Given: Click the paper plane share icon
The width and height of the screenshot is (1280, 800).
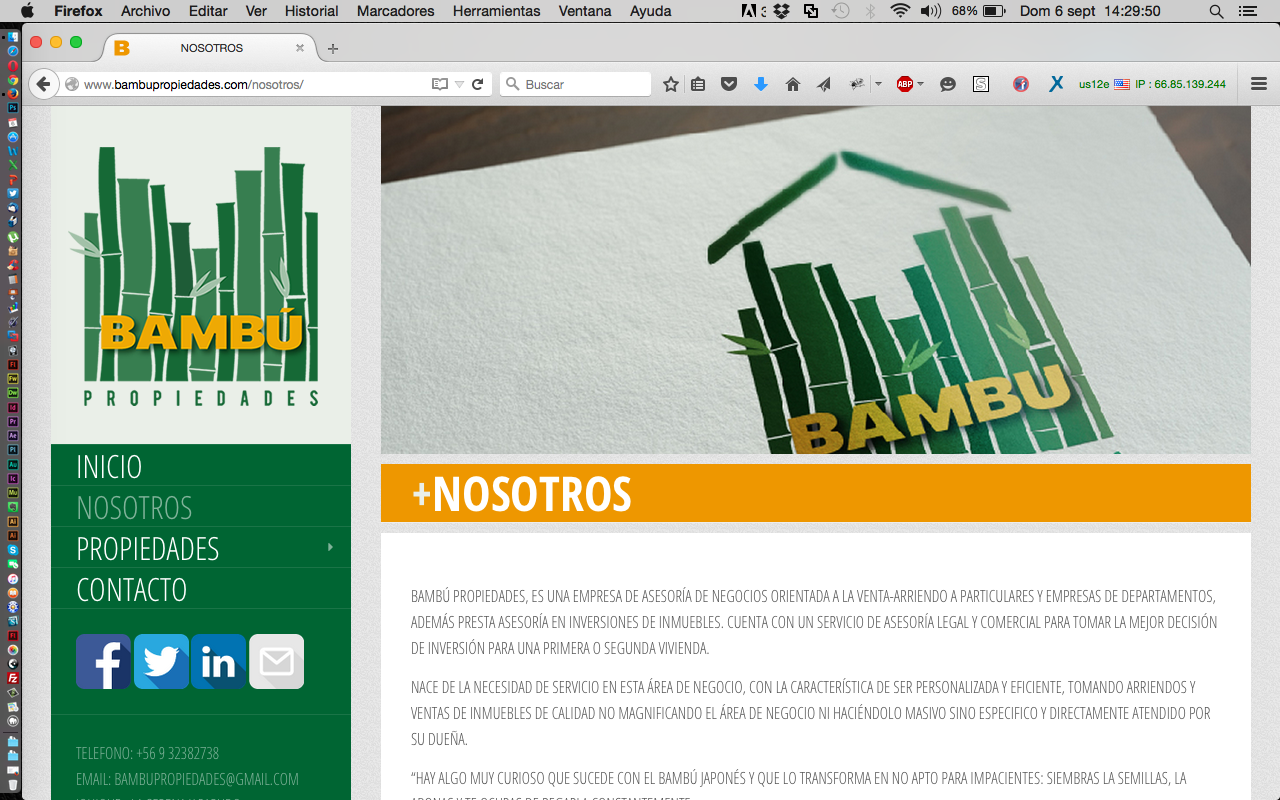Looking at the screenshot, I should coord(824,84).
